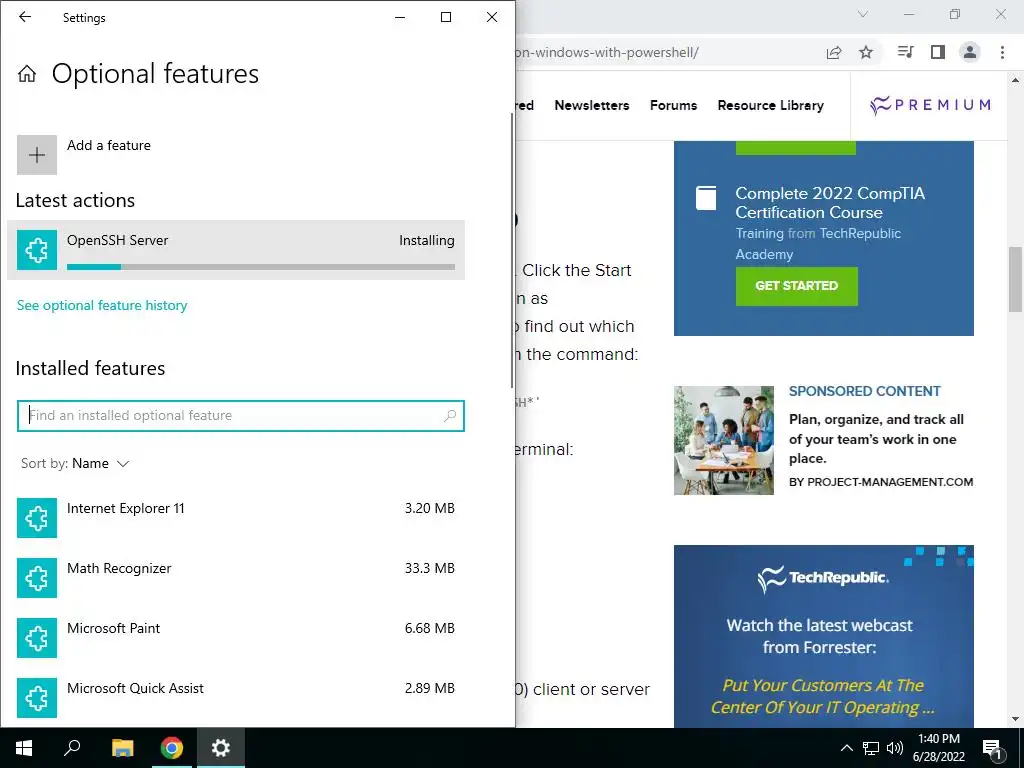Open the Chrome profile avatar

pos(970,52)
